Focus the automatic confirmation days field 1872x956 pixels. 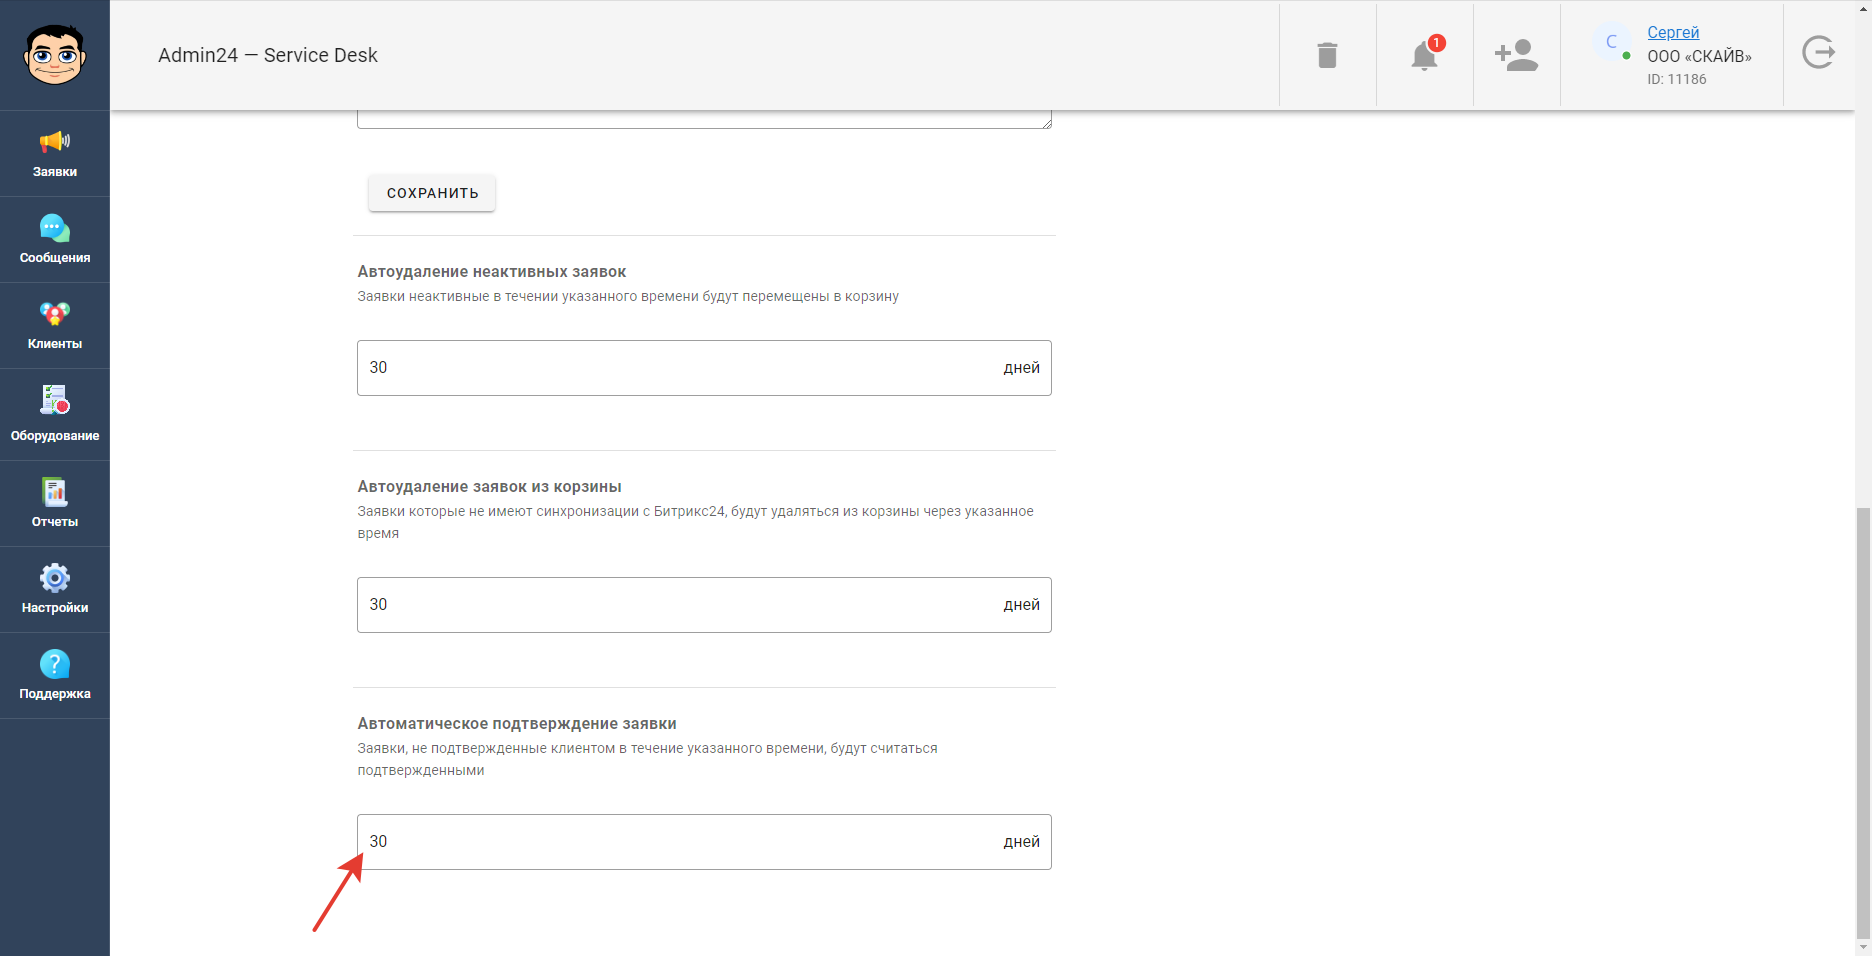704,842
